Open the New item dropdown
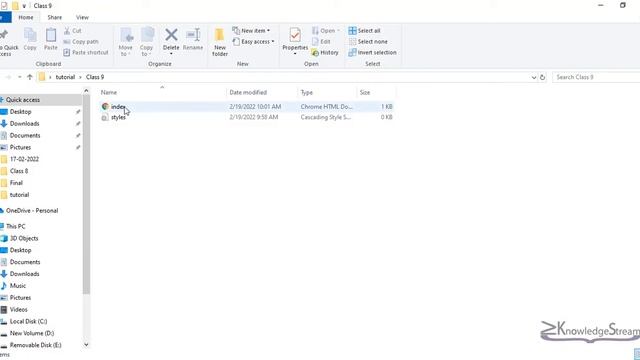Image resolution: width=640 pixels, height=360 pixels. [x=251, y=31]
